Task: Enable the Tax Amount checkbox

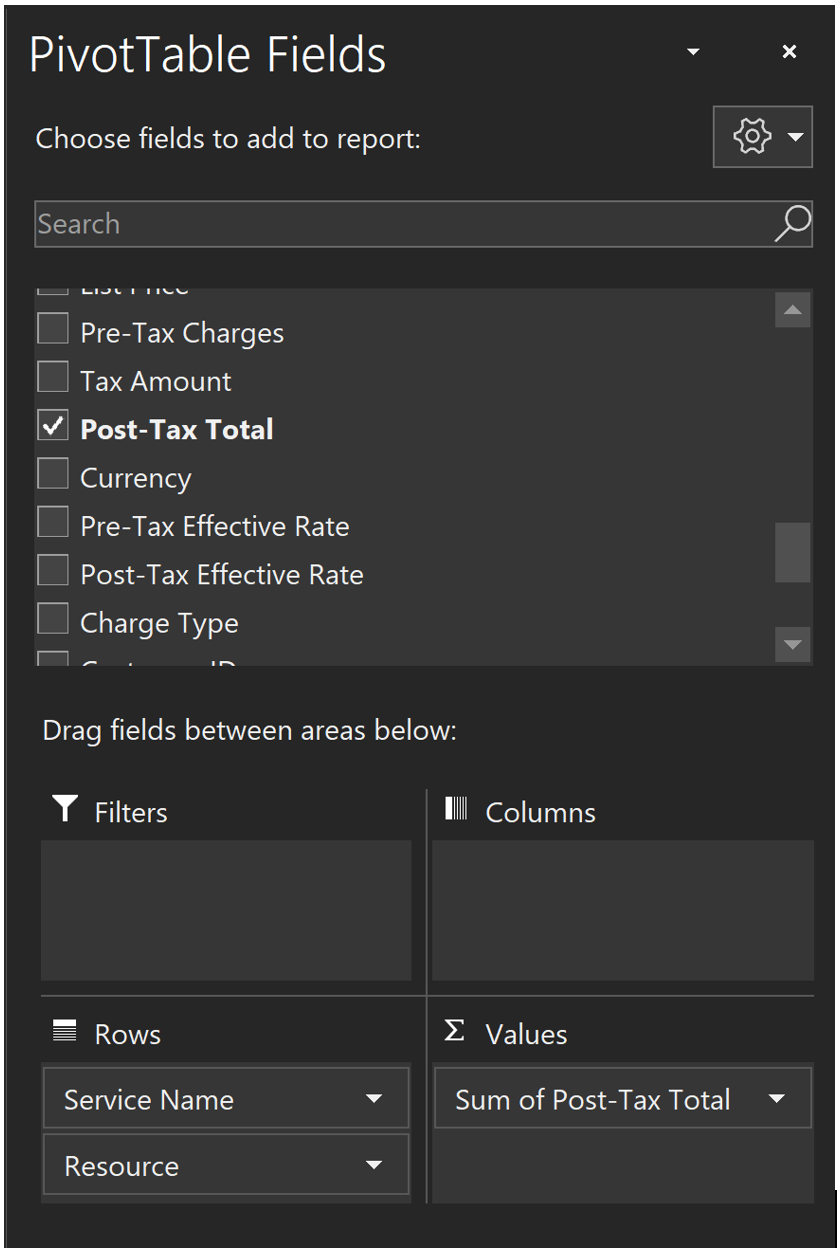Action: pos(53,377)
